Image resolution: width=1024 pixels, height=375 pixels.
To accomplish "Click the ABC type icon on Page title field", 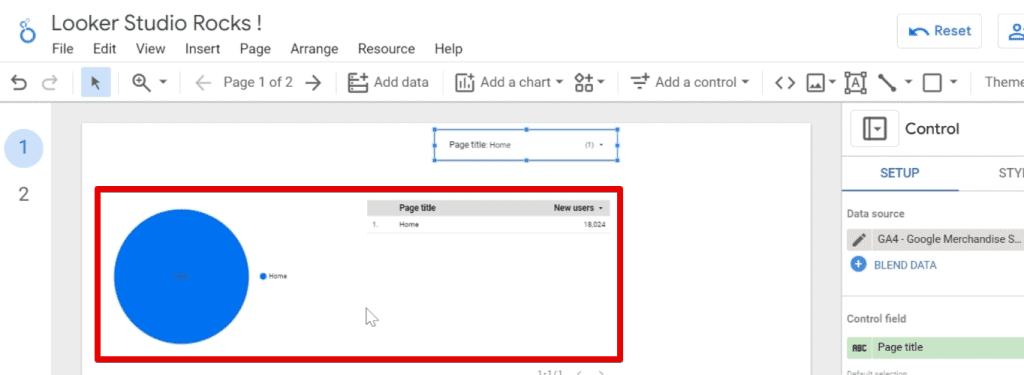I will pyautogui.click(x=860, y=348).
